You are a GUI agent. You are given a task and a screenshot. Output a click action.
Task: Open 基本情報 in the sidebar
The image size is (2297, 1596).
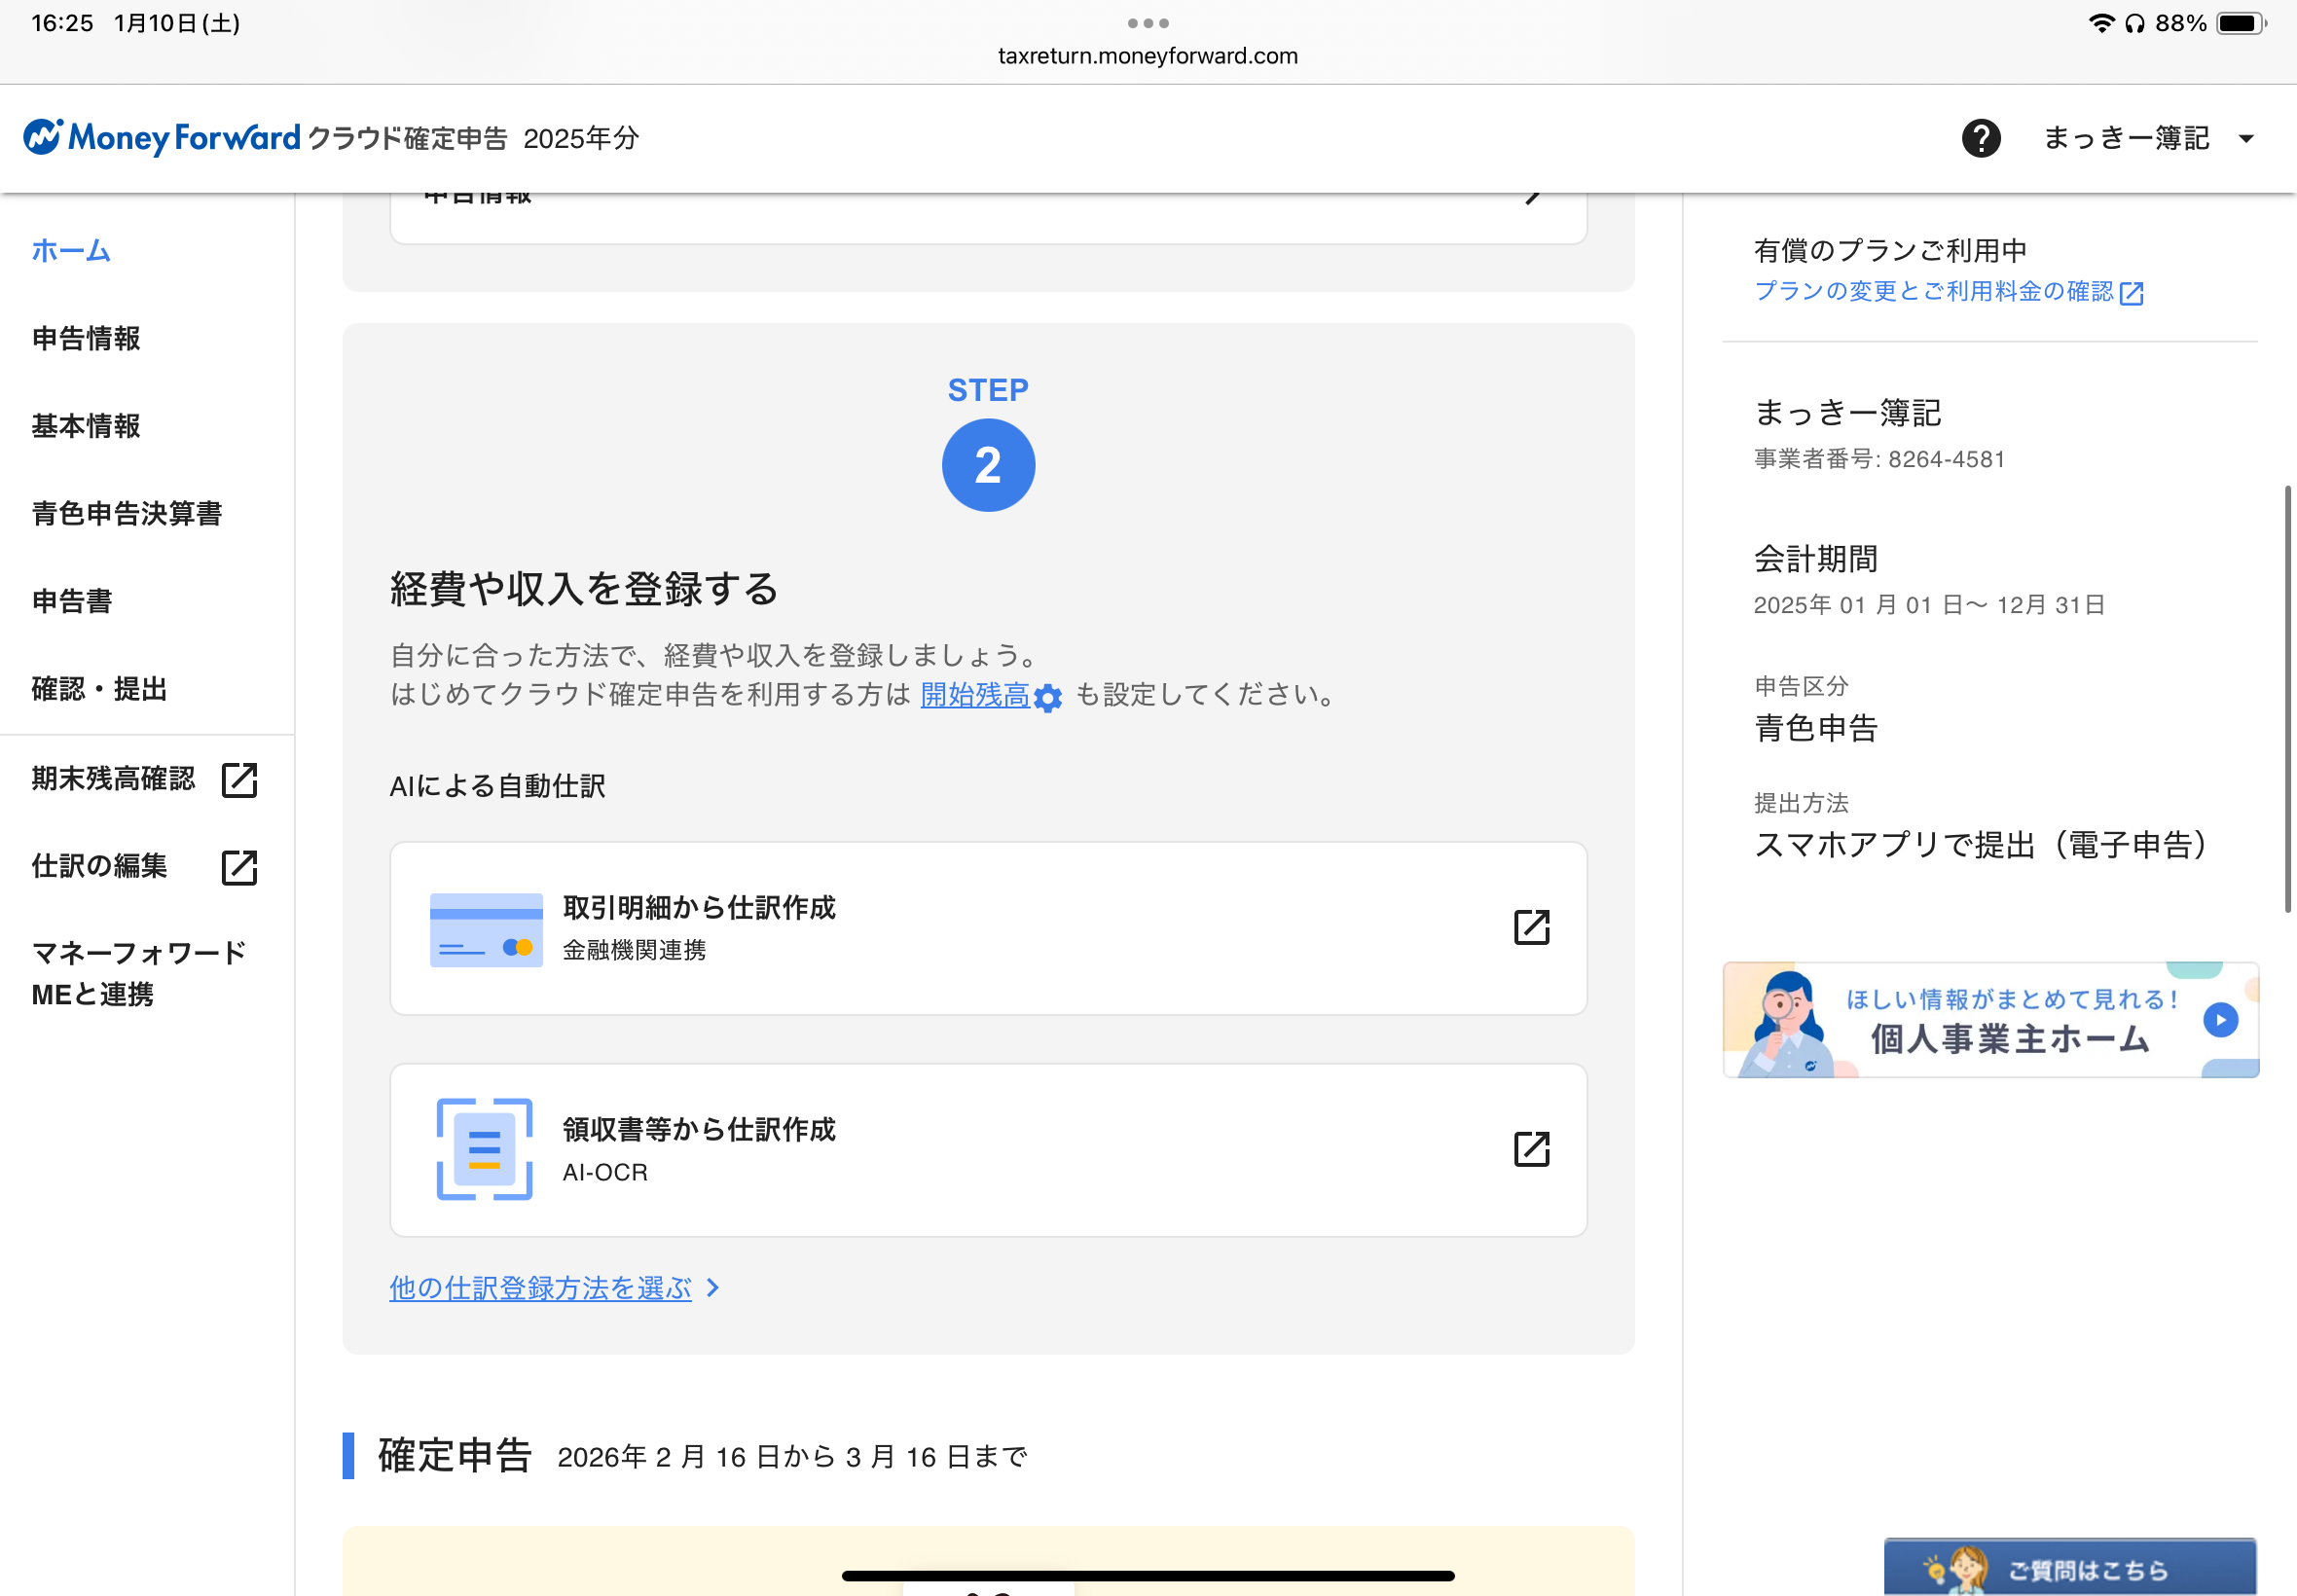86,426
